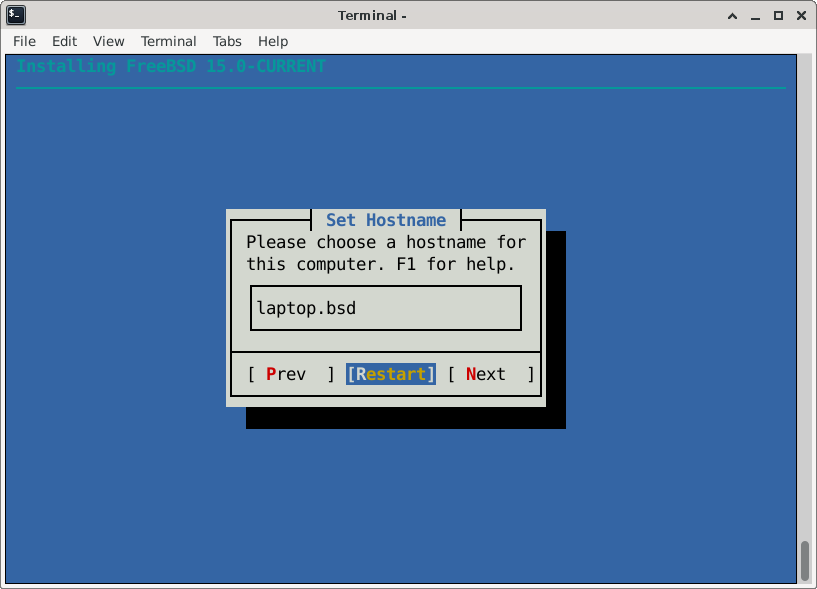Open the Terminal menu

168,41
